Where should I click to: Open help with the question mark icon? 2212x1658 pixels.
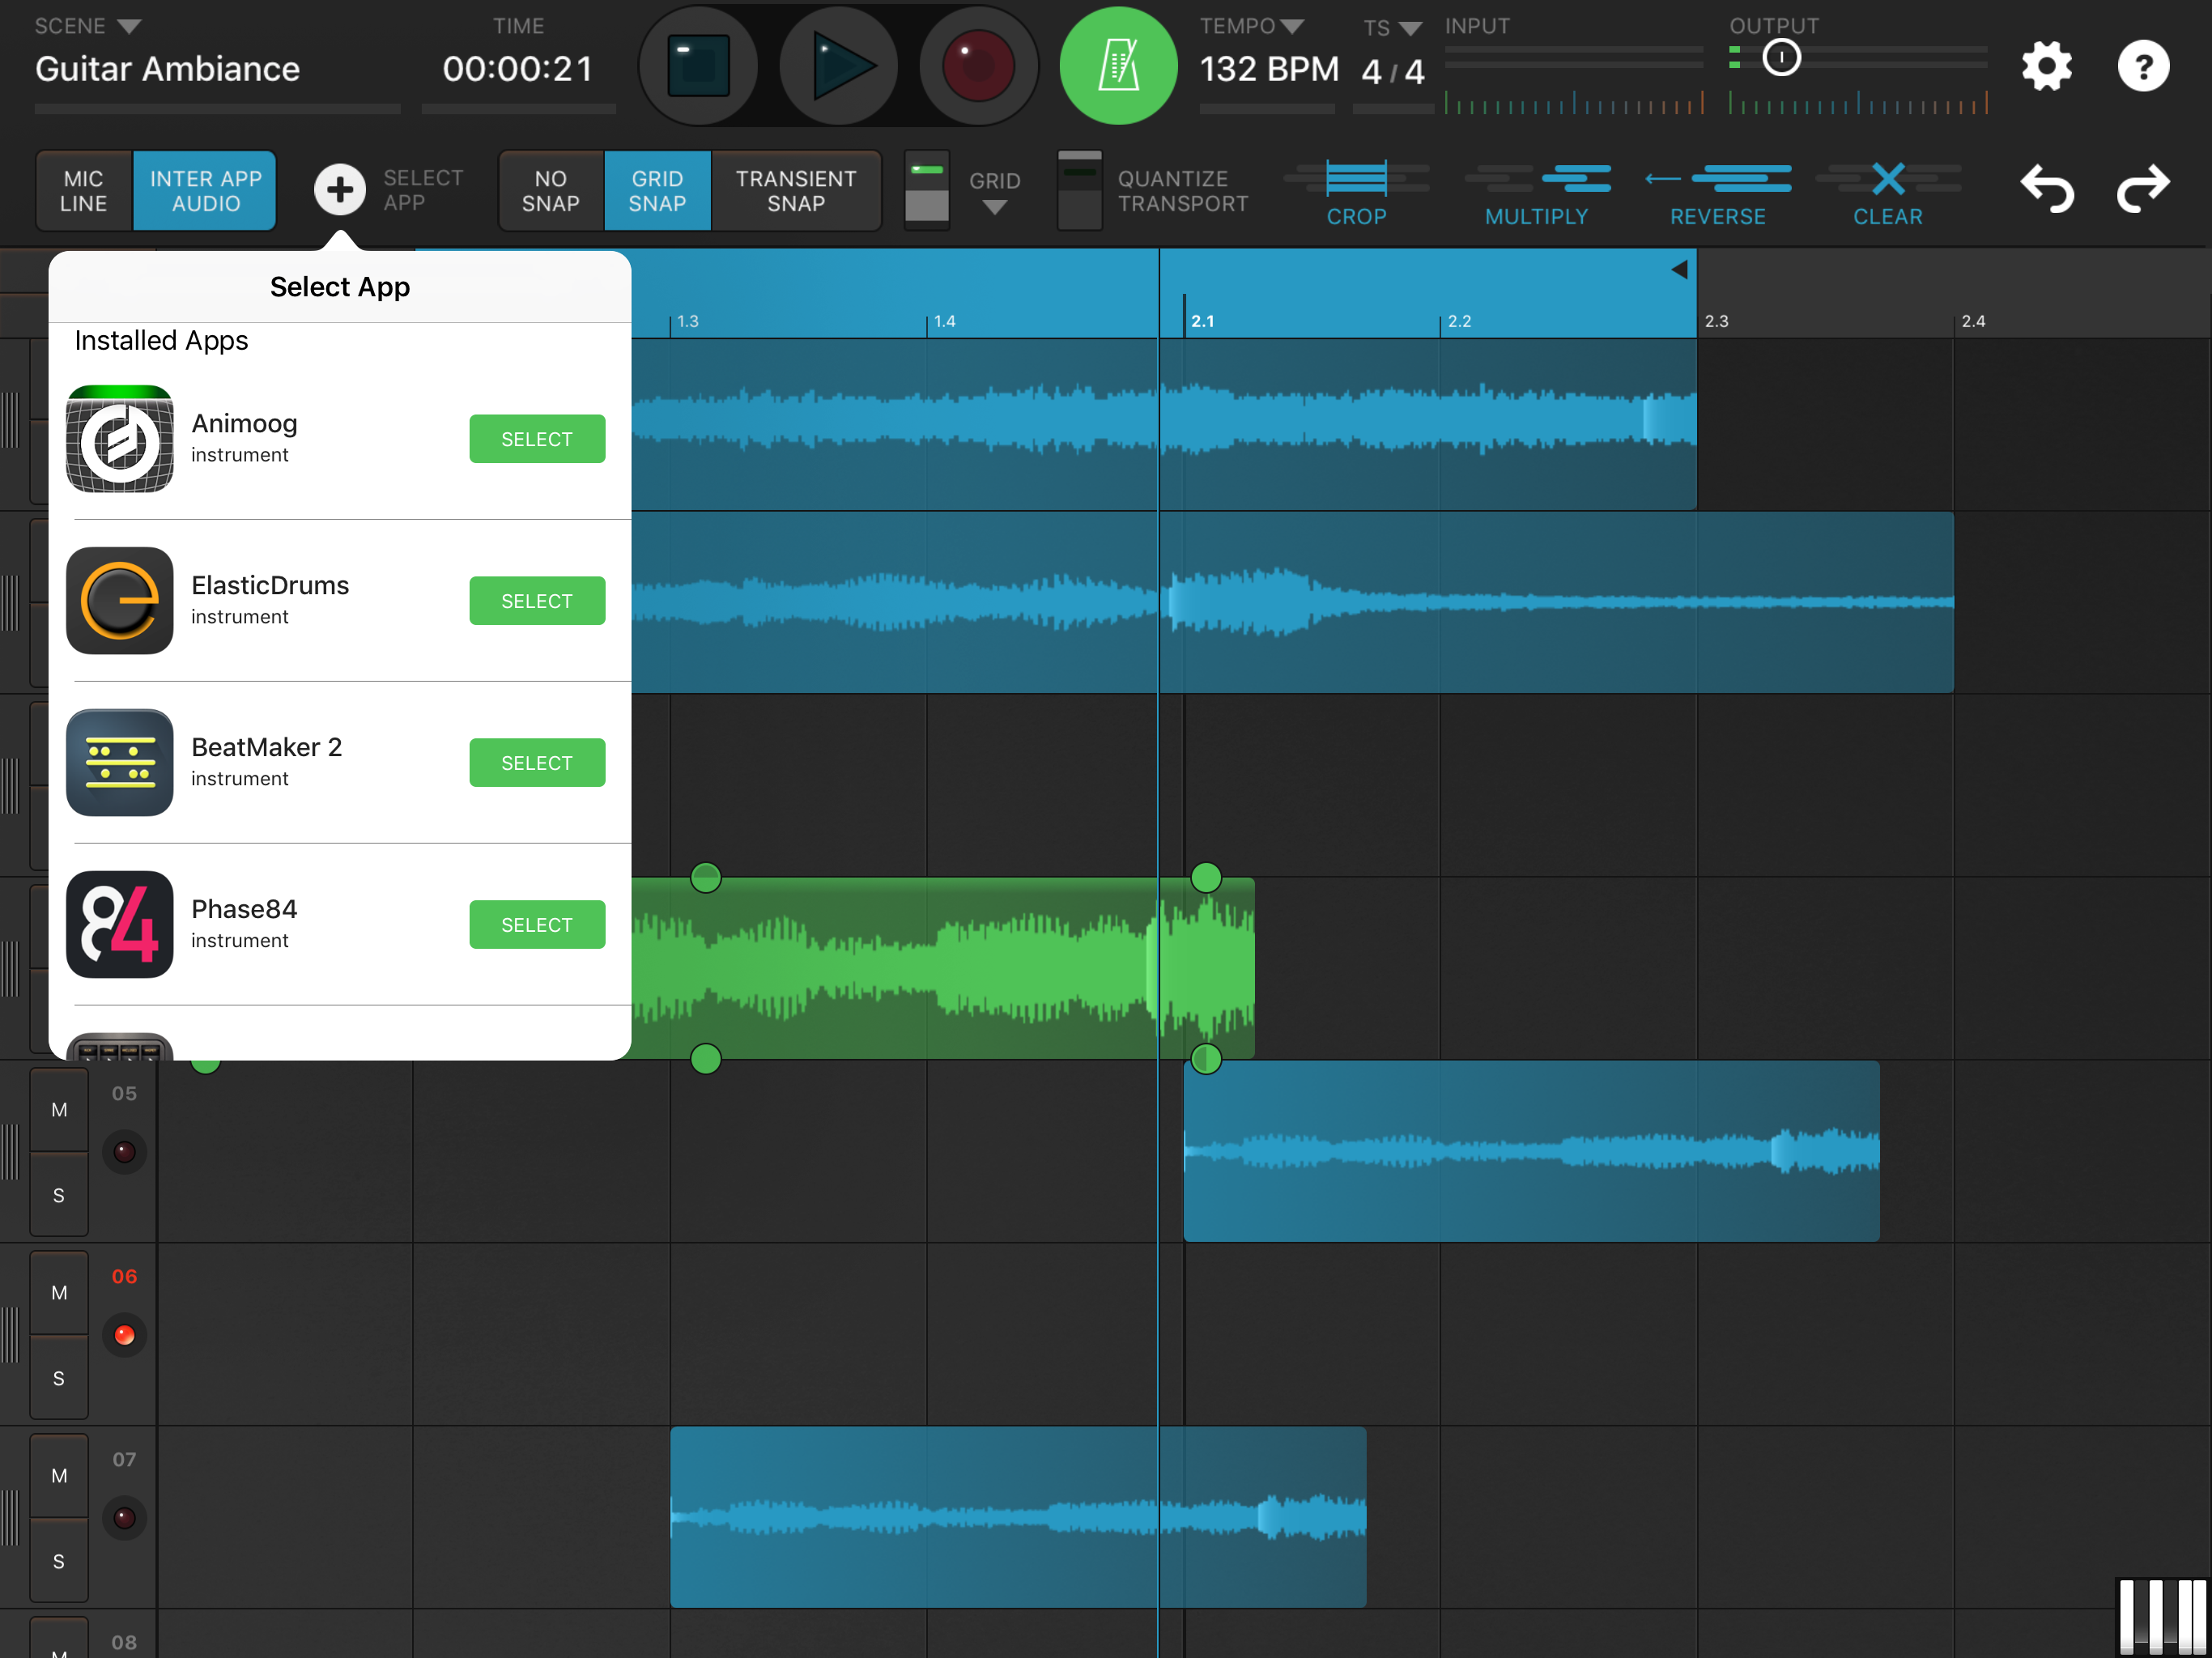pyautogui.click(x=2142, y=66)
